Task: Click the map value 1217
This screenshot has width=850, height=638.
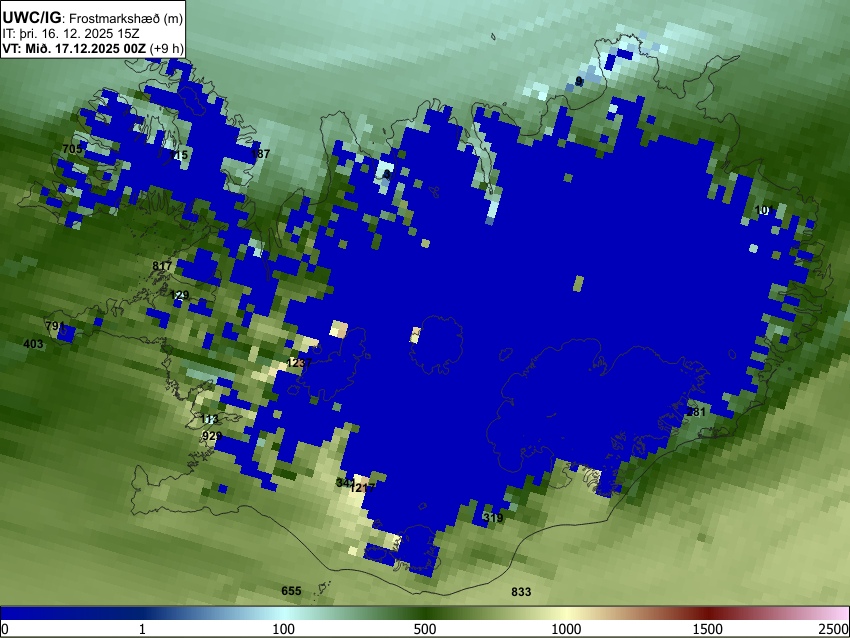Action: pyautogui.click(x=362, y=488)
